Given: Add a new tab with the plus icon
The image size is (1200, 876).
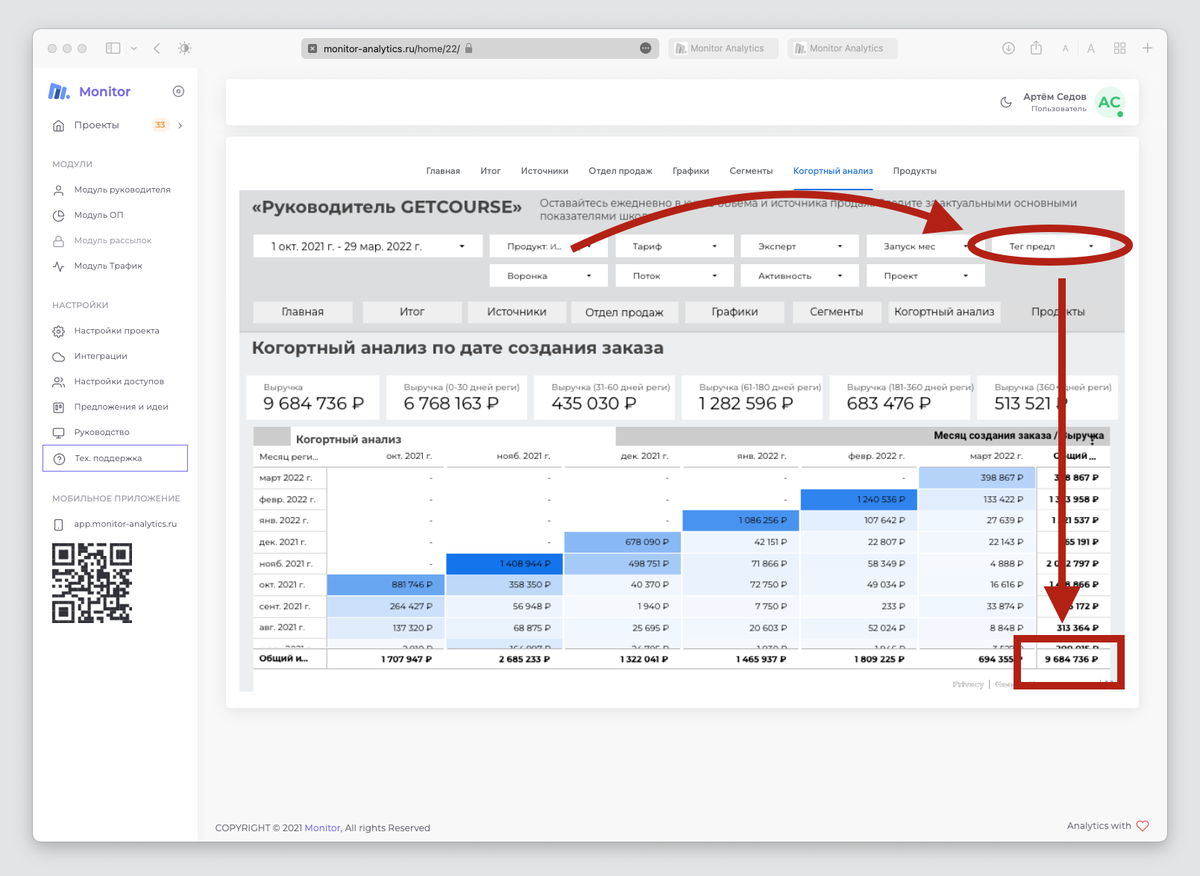Looking at the screenshot, I should [1148, 48].
